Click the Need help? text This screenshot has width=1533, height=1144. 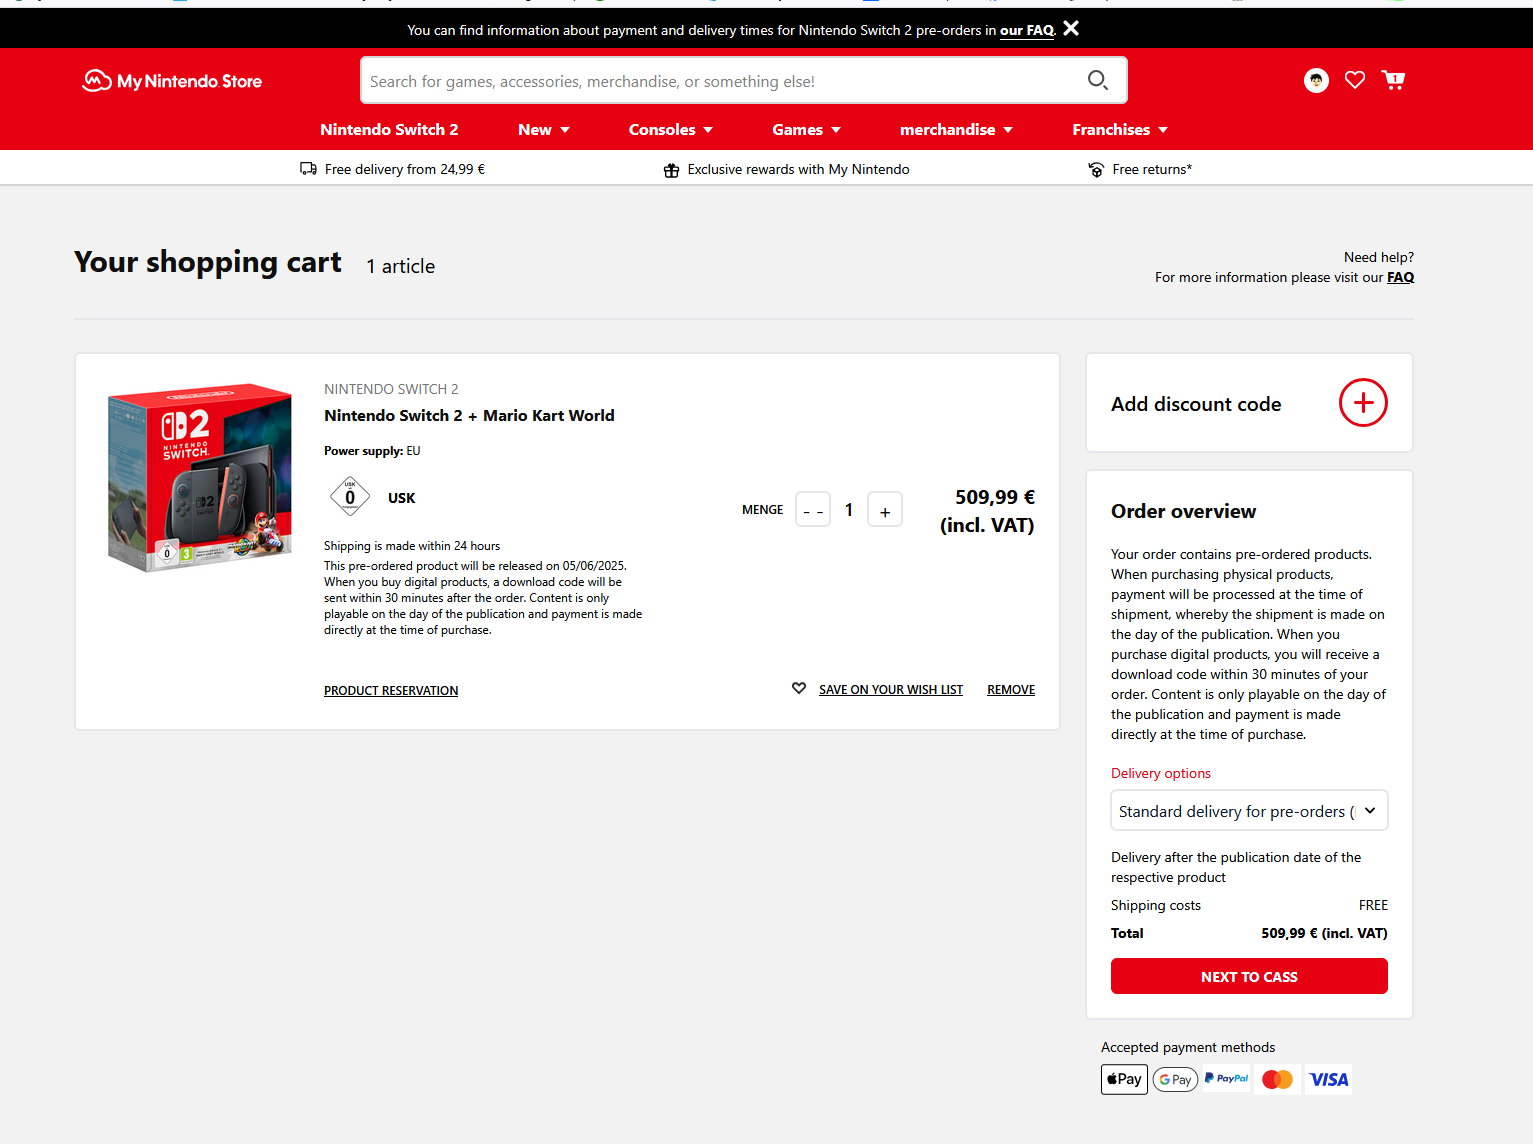click(1379, 257)
